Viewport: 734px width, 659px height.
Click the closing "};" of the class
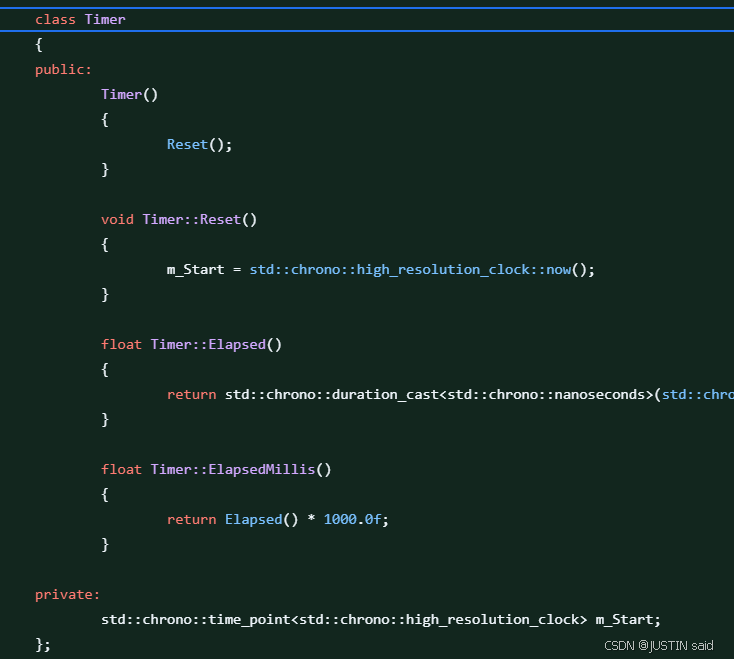tap(43, 644)
